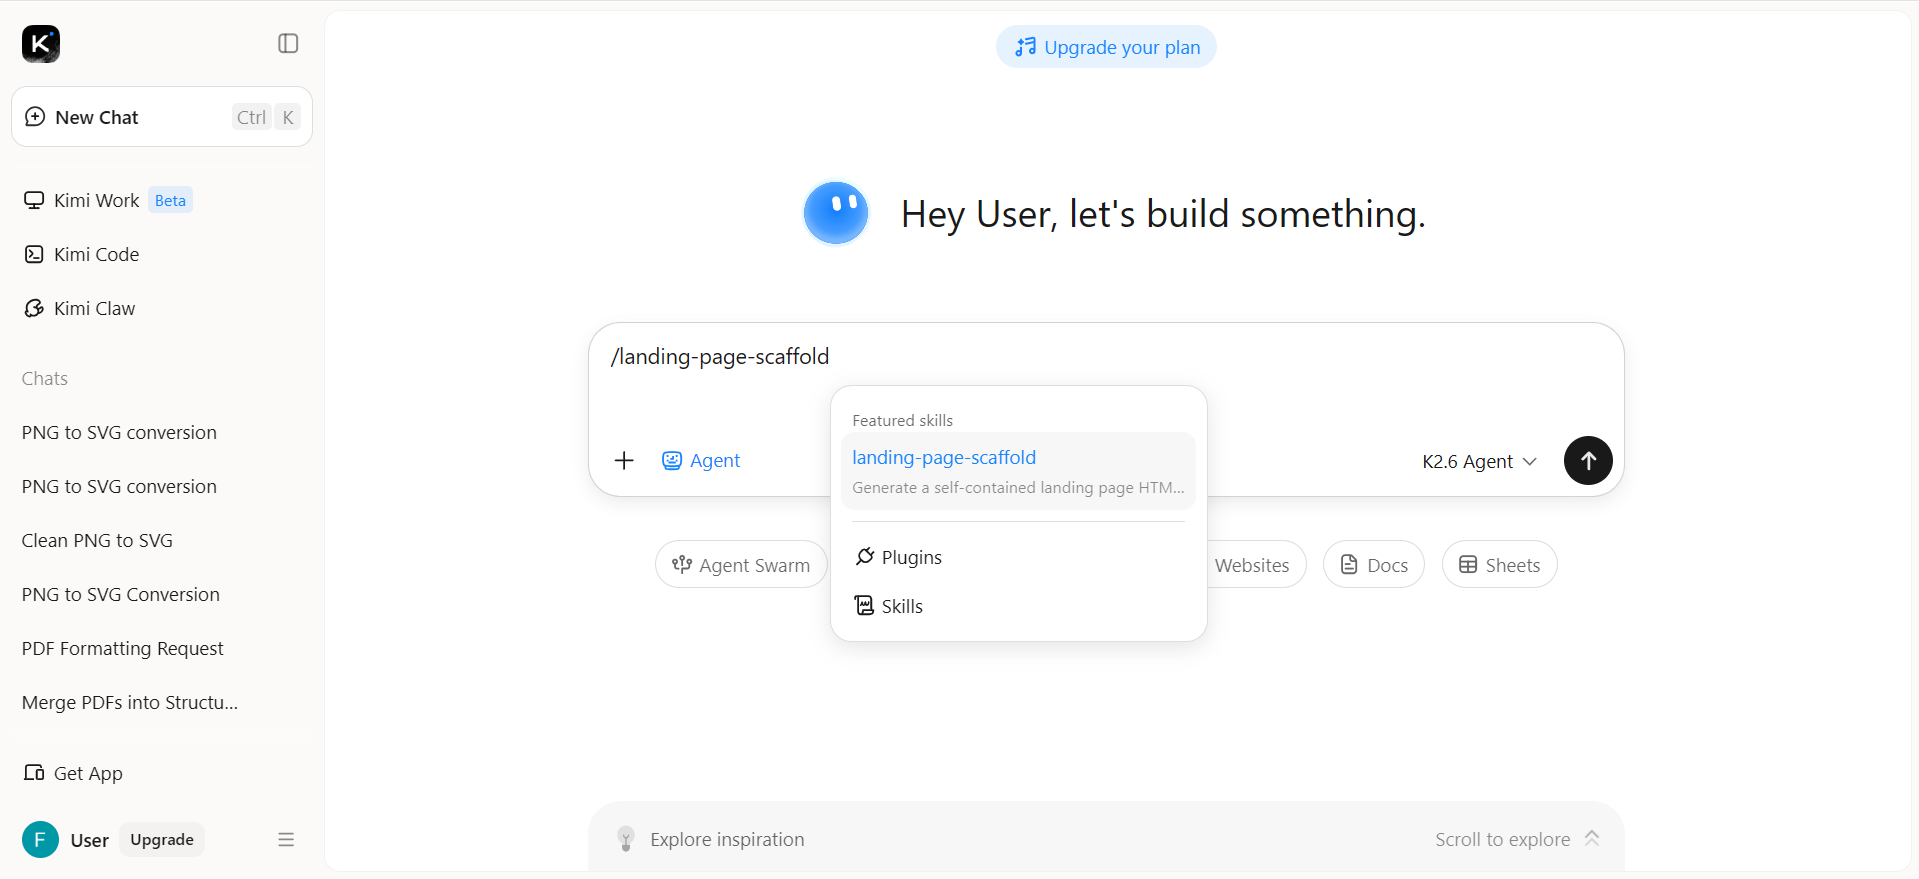Image resolution: width=1919 pixels, height=879 pixels.
Task: Click the Upgrade plan music-note icon
Action: [1025, 47]
